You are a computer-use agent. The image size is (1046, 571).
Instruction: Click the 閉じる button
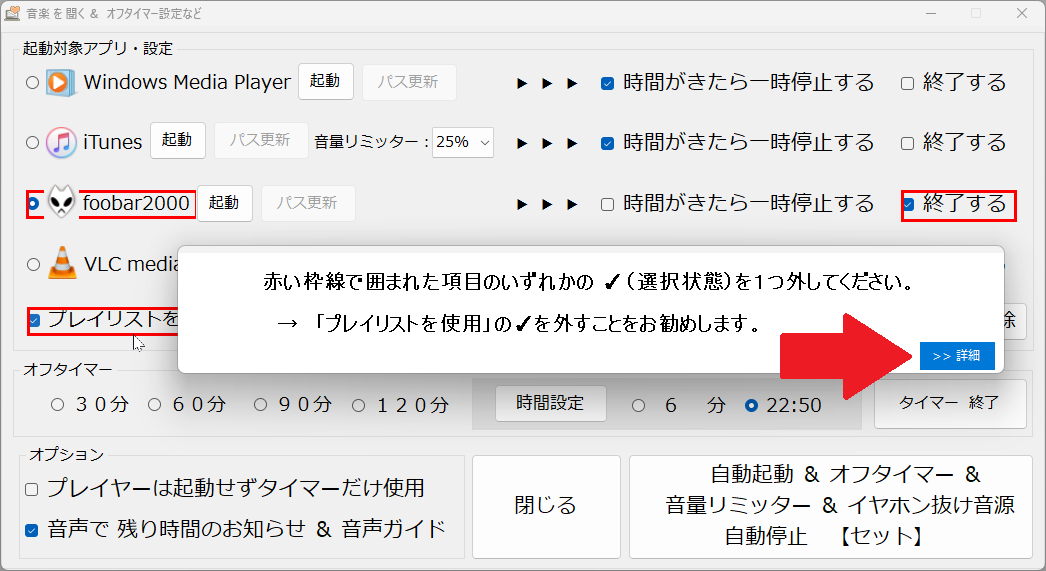[546, 506]
